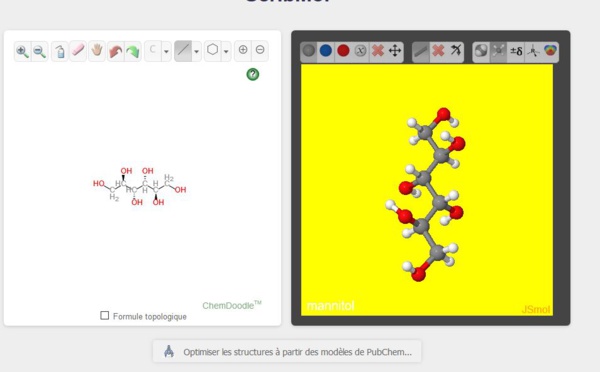Show the electrostatic potential surface icon
The width and height of the screenshot is (600, 372).
coord(550,51)
